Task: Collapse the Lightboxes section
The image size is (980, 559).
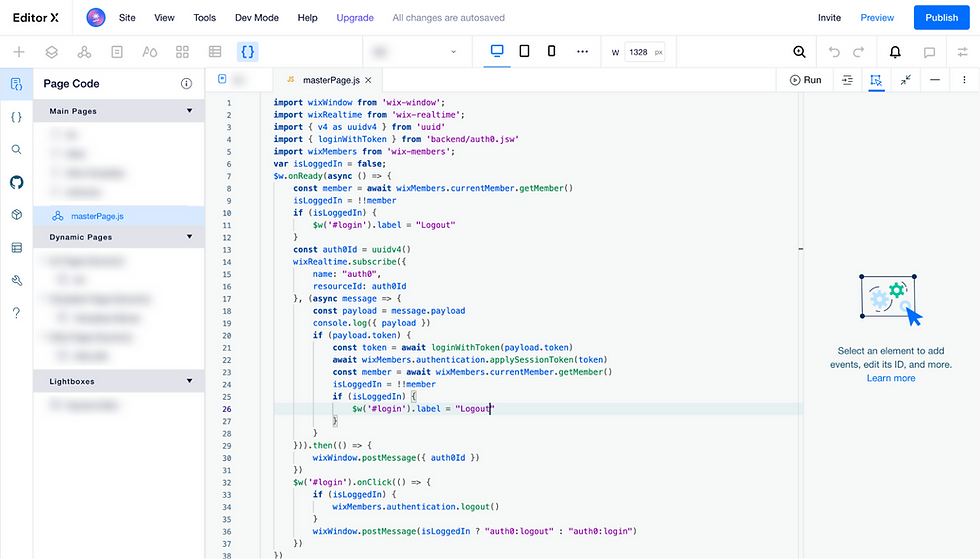Action: pos(189,381)
